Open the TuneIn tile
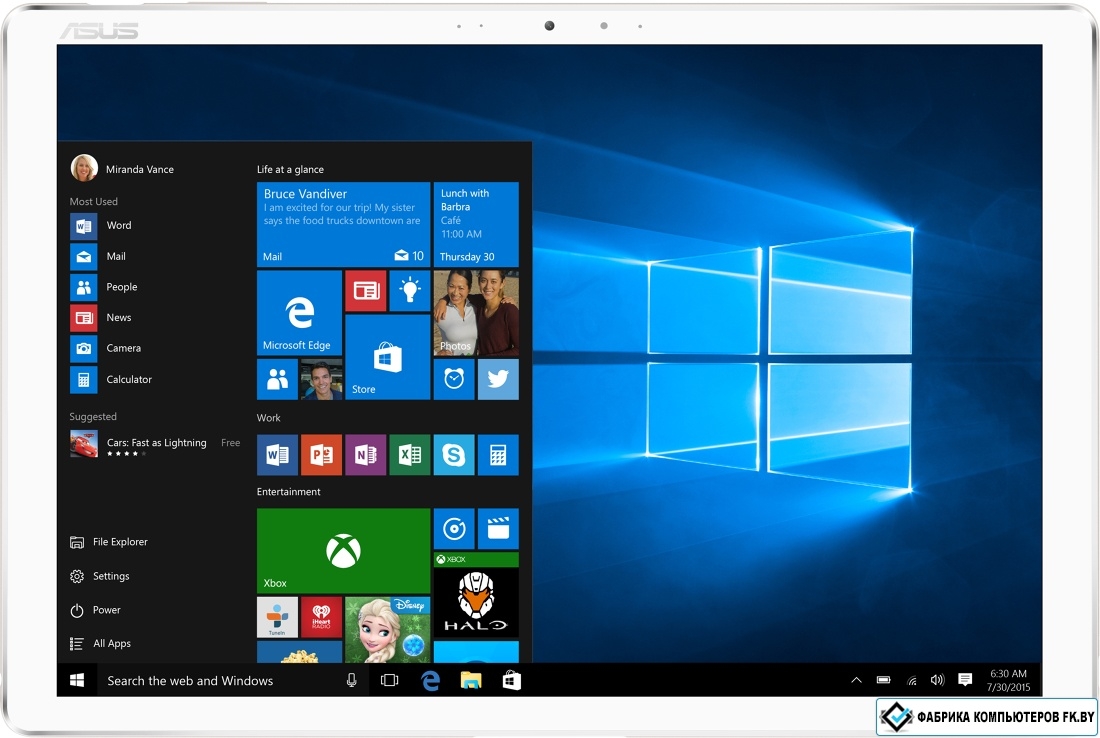 278,617
